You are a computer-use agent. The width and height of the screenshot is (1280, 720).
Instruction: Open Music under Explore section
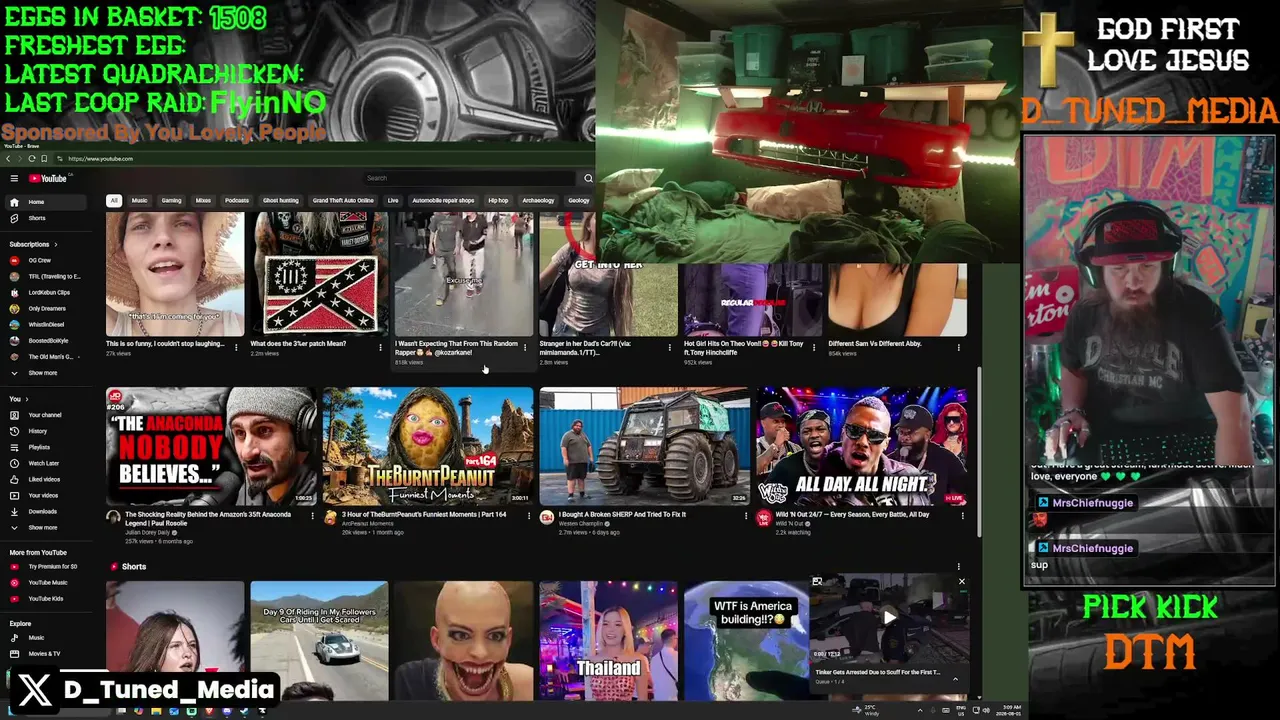coord(45,637)
